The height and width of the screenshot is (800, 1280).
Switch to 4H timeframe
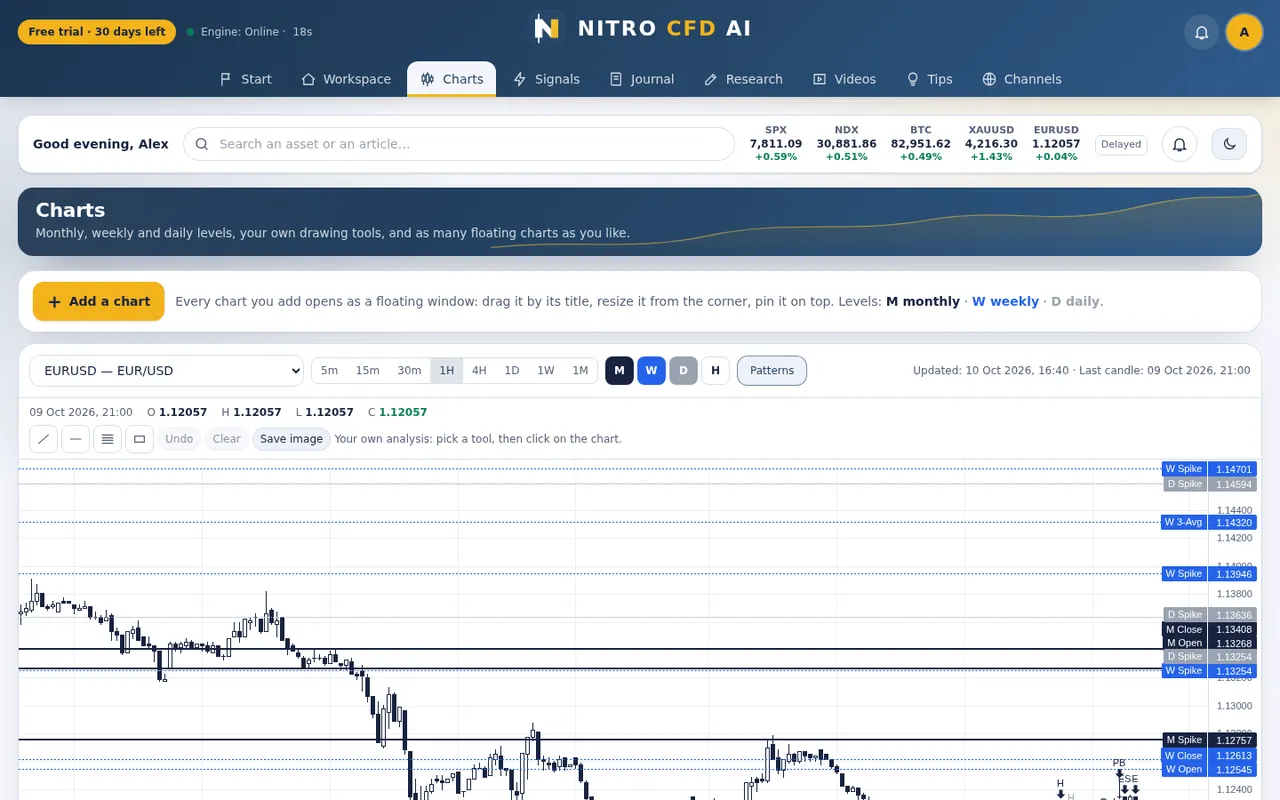click(479, 371)
